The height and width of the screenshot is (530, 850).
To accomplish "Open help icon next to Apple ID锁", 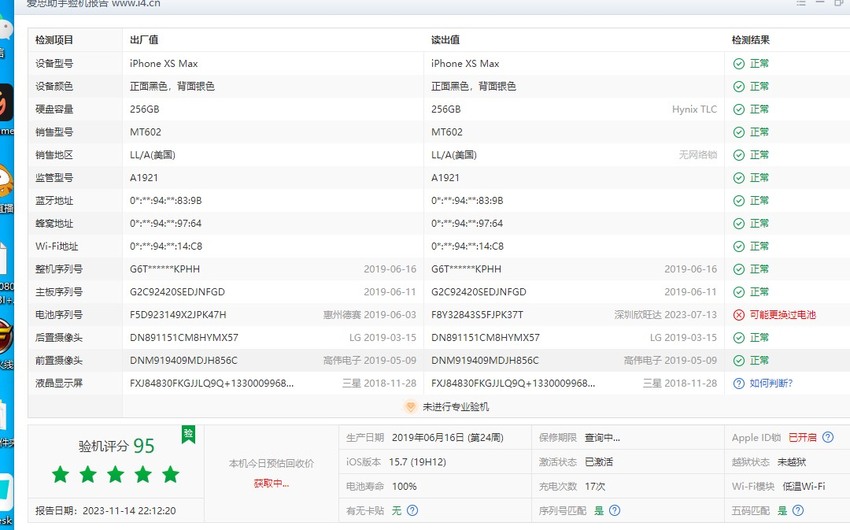I will pos(828,437).
